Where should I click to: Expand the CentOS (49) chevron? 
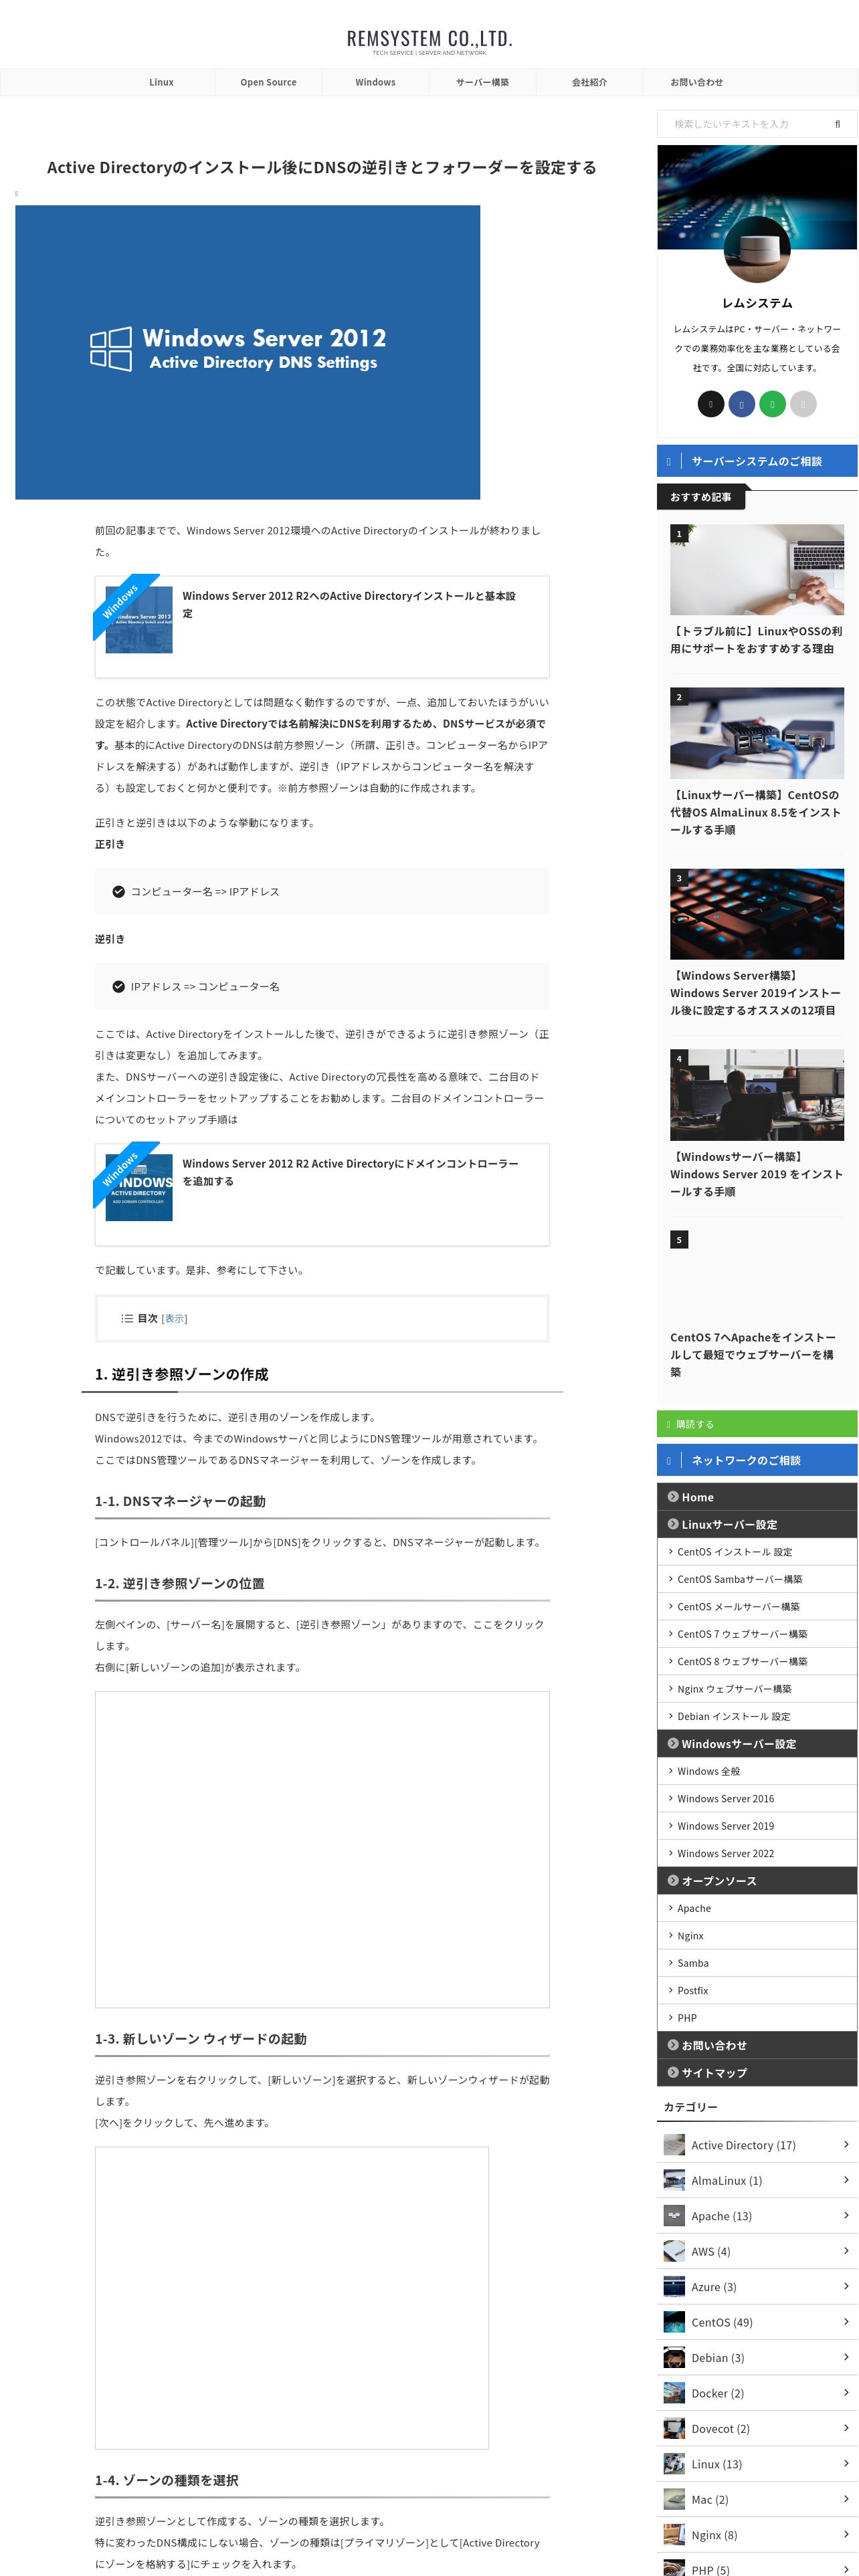click(x=846, y=2322)
